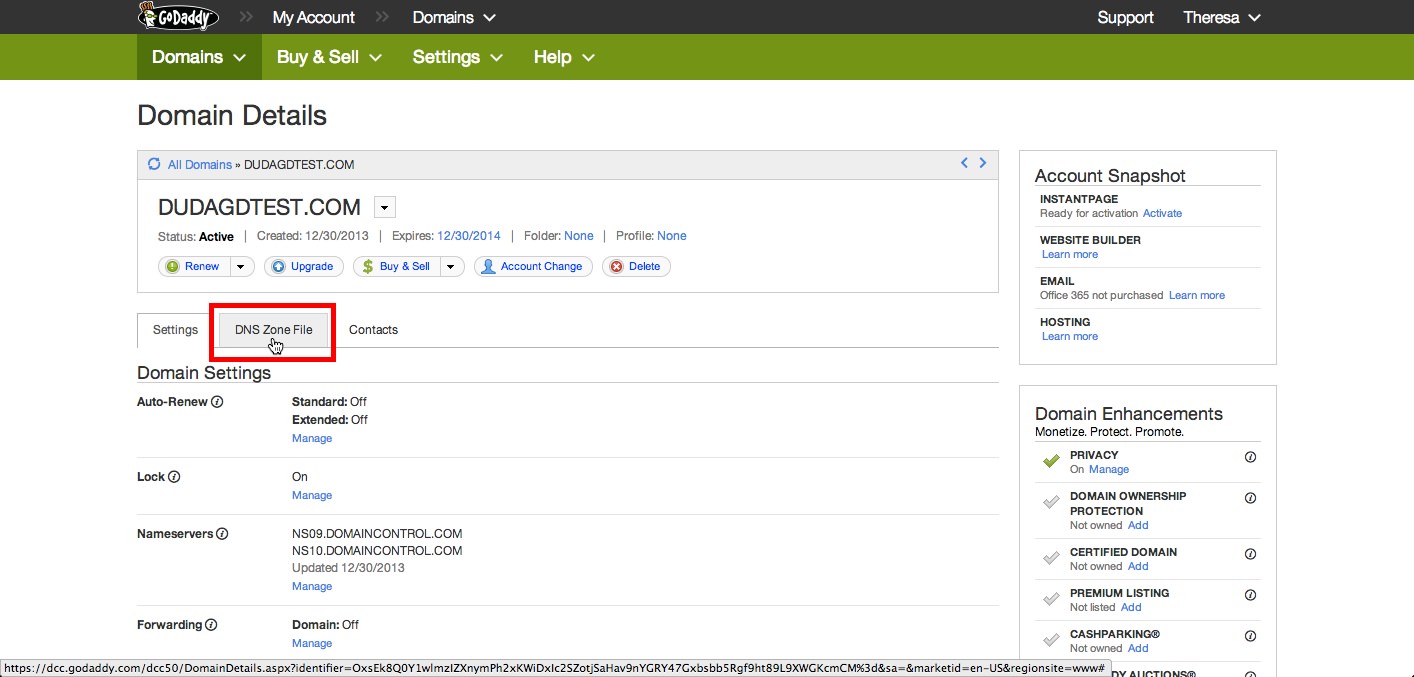Add Premium Listing
Image resolution: width=1414 pixels, height=677 pixels.
point(1131,607)
